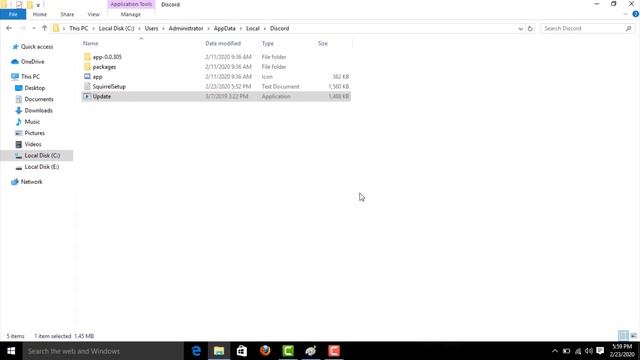Screen dimensions: 640x360
Task: Sort by the Name column header
Action: (91, 43)
